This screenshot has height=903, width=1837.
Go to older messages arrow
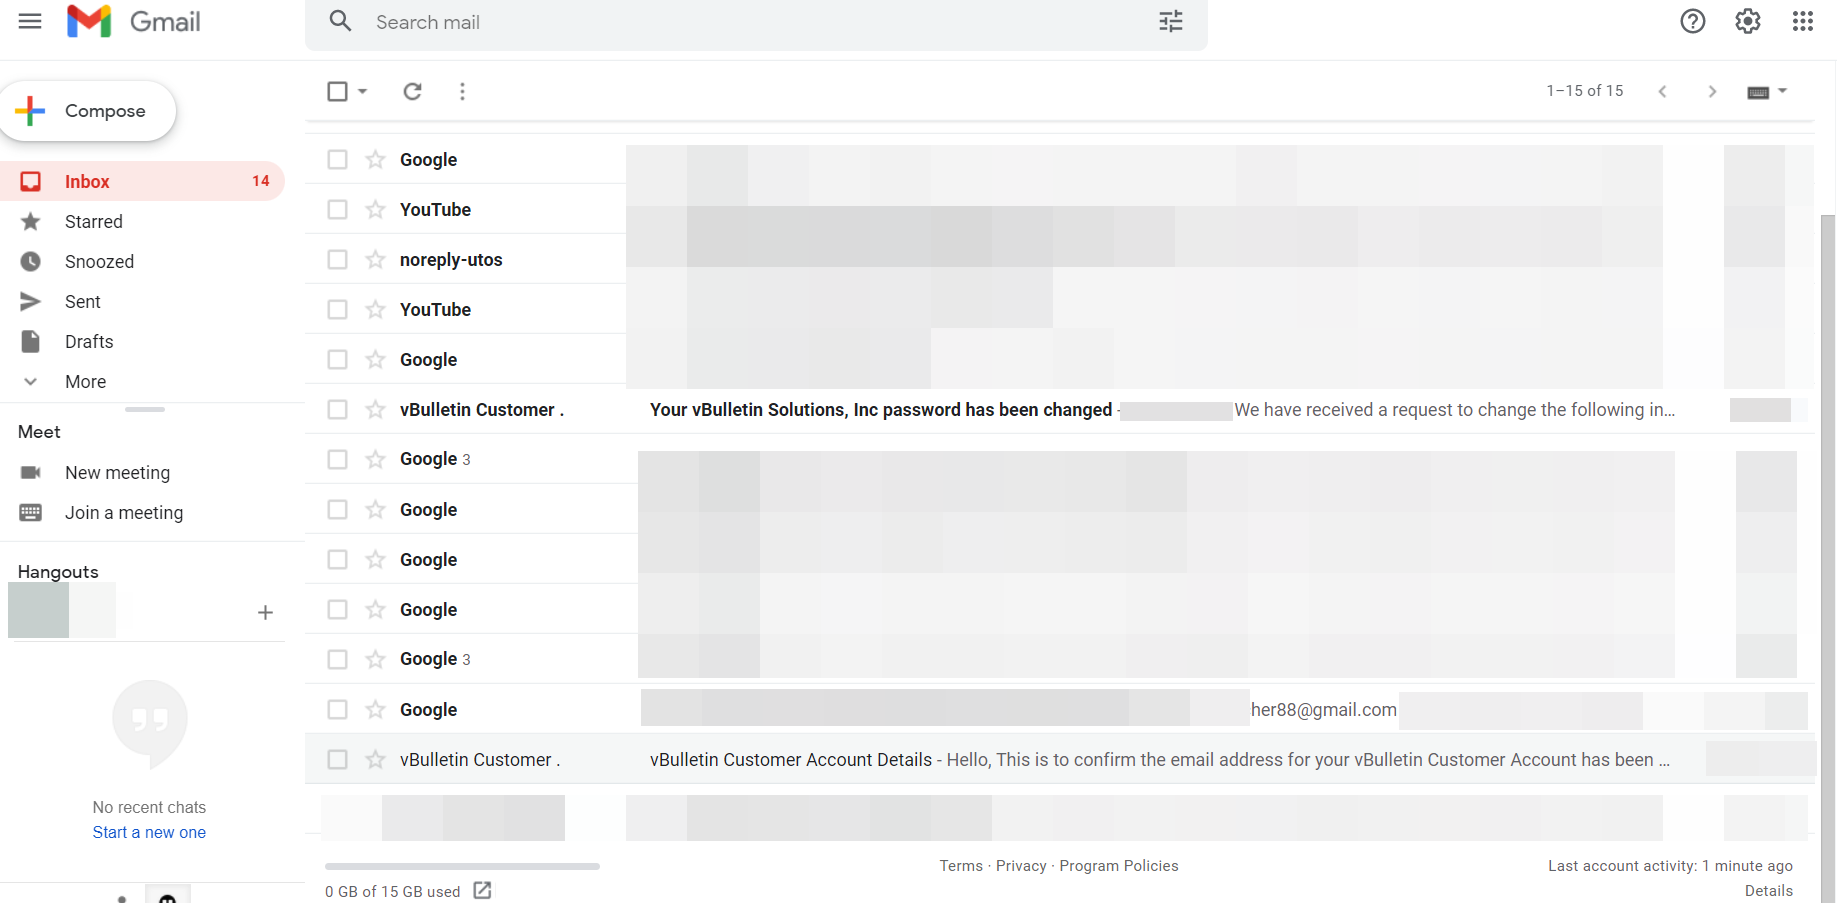click(1712, 91)
